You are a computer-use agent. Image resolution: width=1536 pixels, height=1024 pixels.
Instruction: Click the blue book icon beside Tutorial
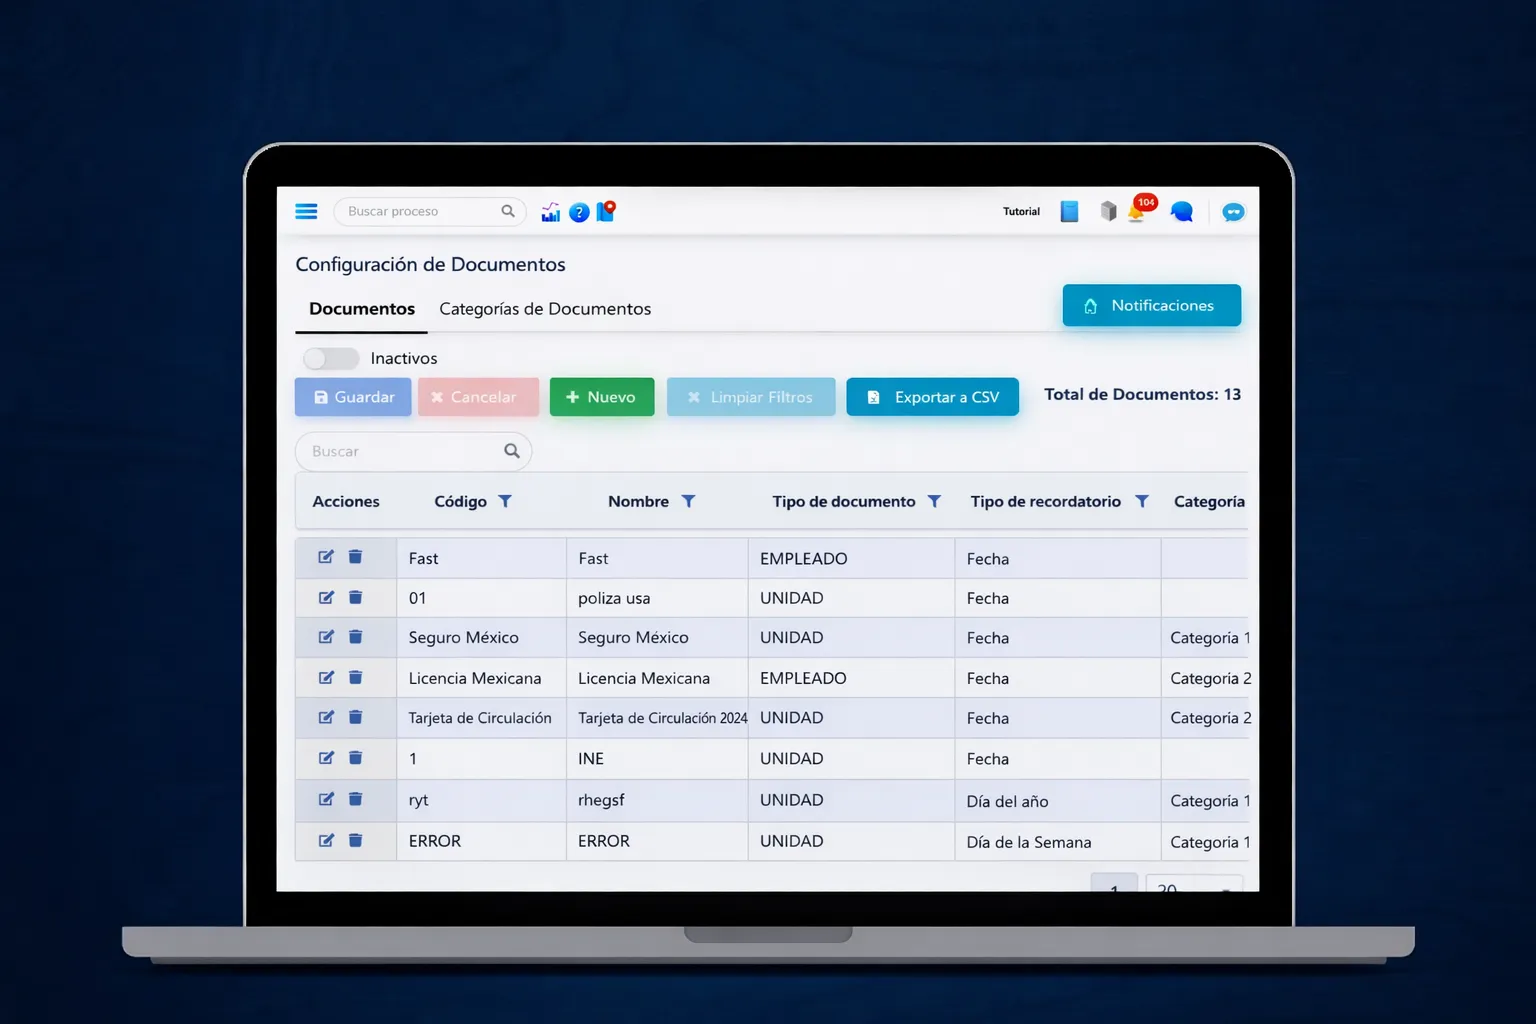click(x=1069, y=211)
